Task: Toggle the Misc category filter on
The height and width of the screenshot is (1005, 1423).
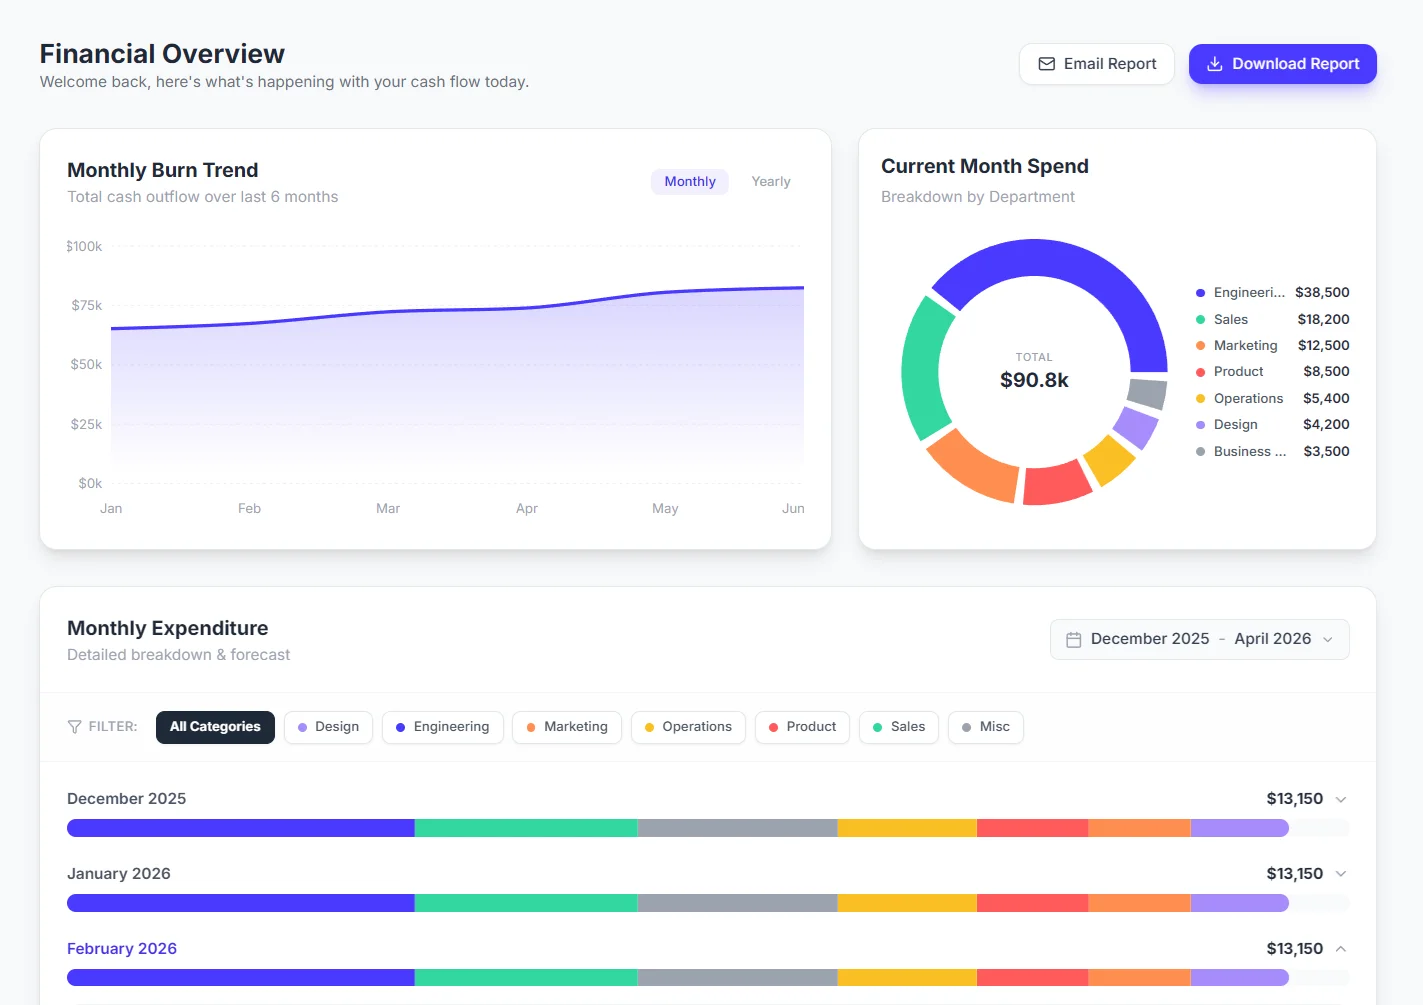Action: tap(985, 727)
